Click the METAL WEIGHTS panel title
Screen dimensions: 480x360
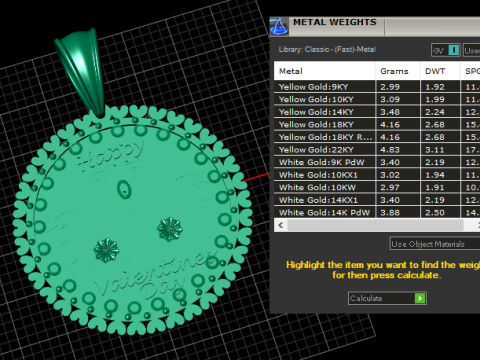tap(335, 22)
